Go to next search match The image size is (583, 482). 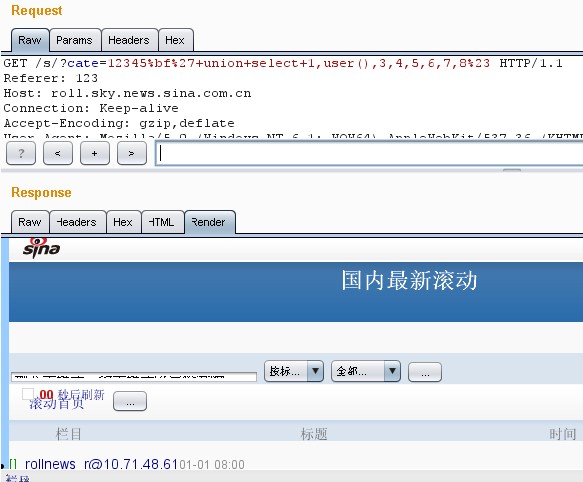[132, 153]
